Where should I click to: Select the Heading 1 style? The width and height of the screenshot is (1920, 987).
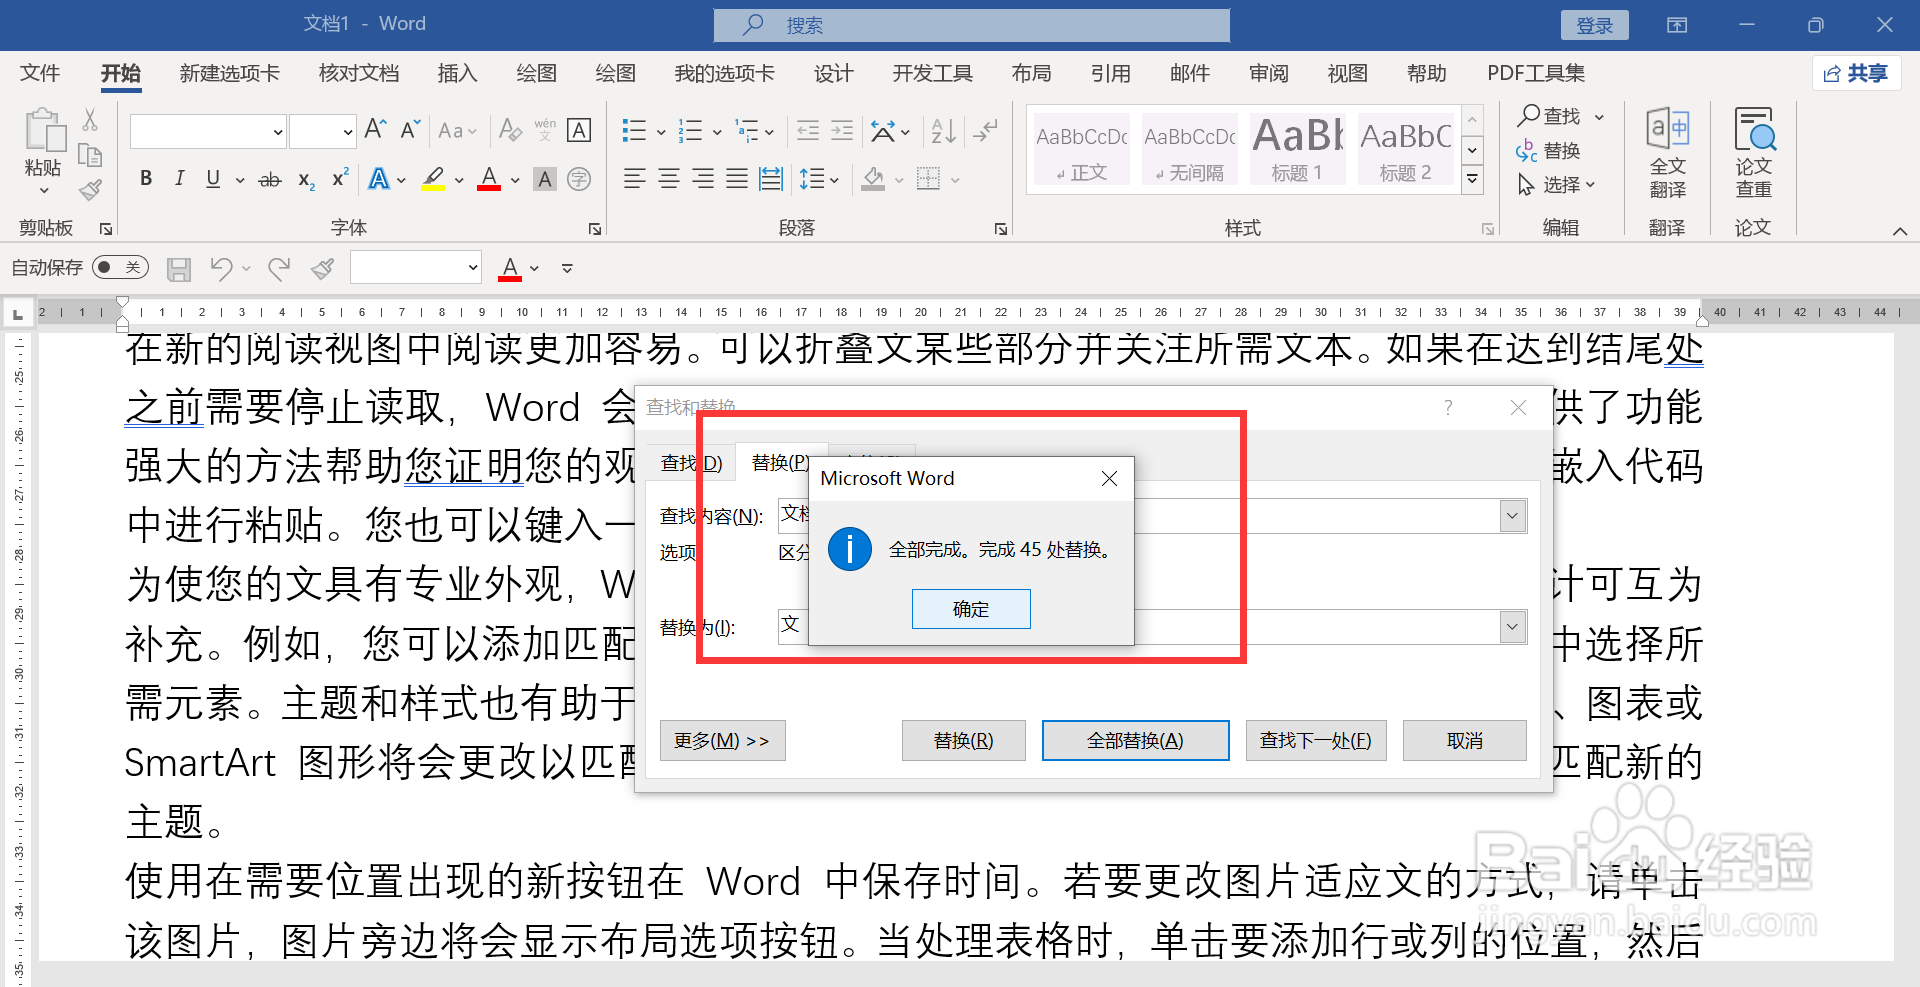coord(1297,149)
